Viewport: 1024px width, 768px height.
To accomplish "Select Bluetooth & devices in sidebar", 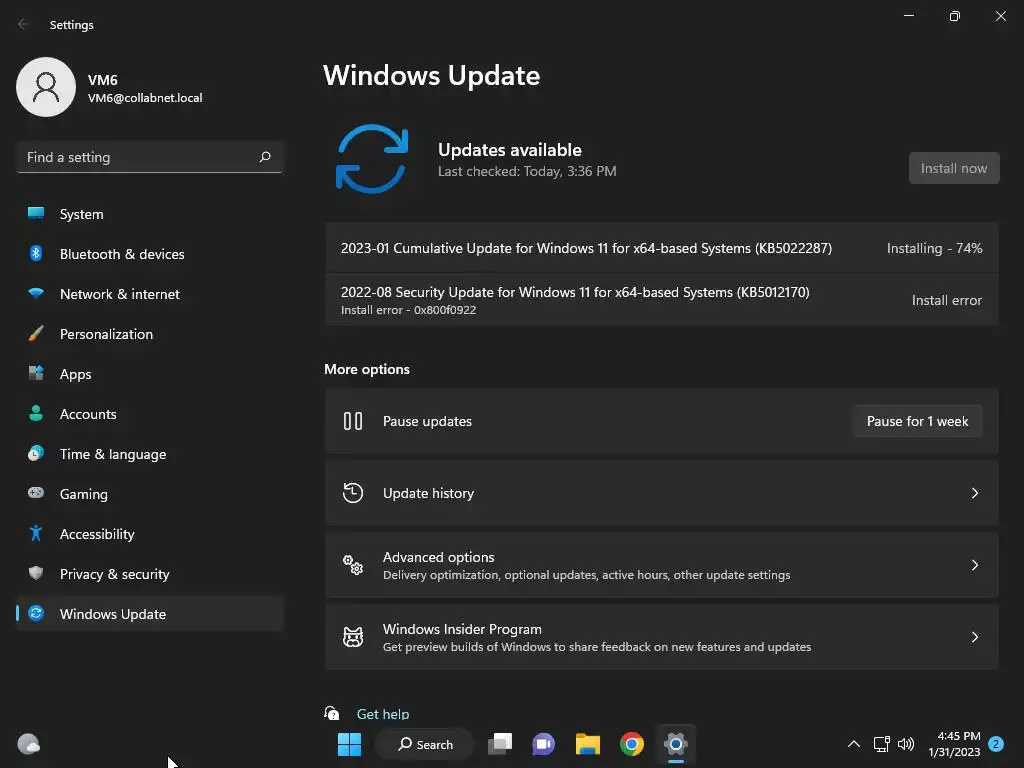I will (x=150, y=254).
